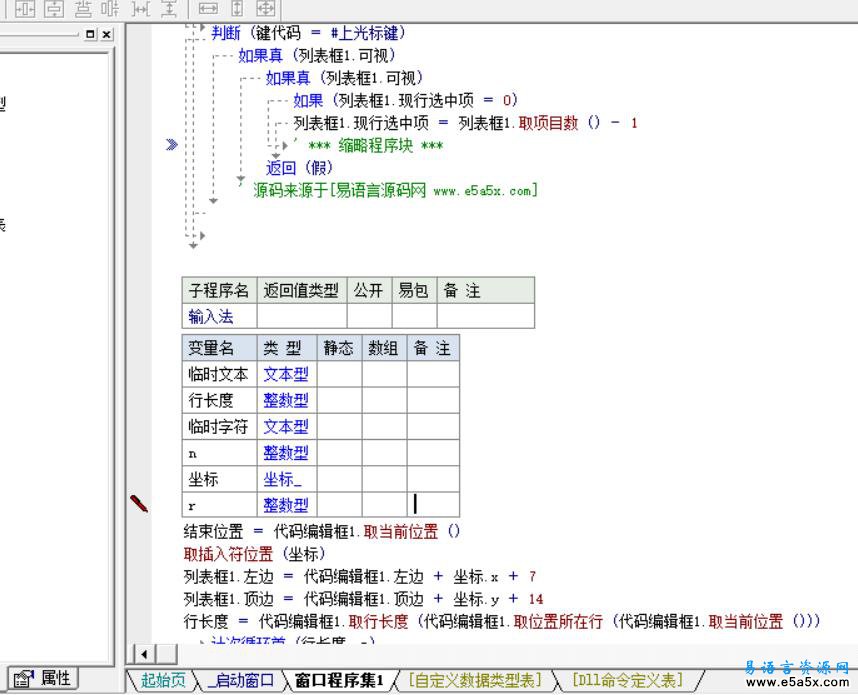Click the 结束位置 = 代码编辑框1.取当前位置 line
The image size is (858, 695).
322,531
